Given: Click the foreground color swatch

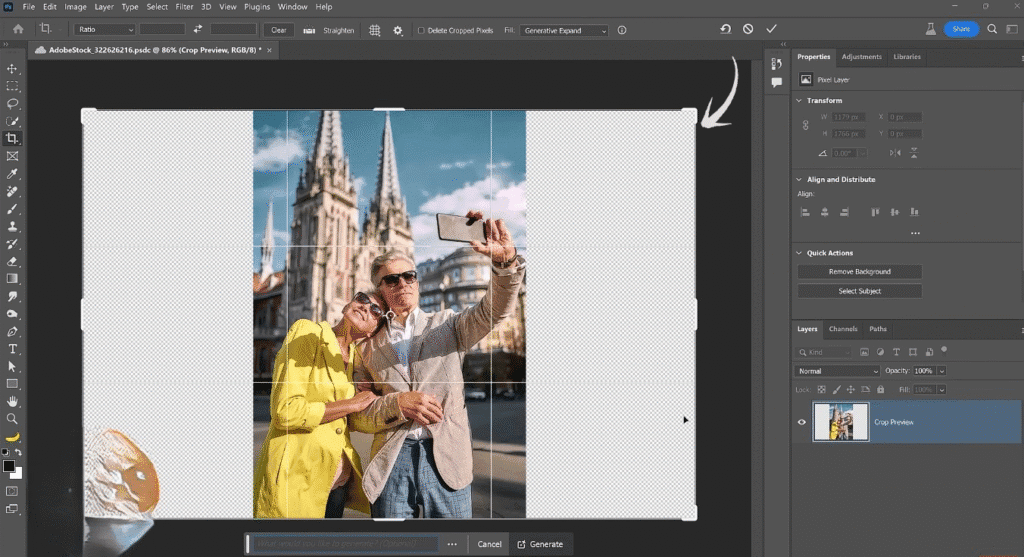Looking at the screenshot, I should [9, 466].
